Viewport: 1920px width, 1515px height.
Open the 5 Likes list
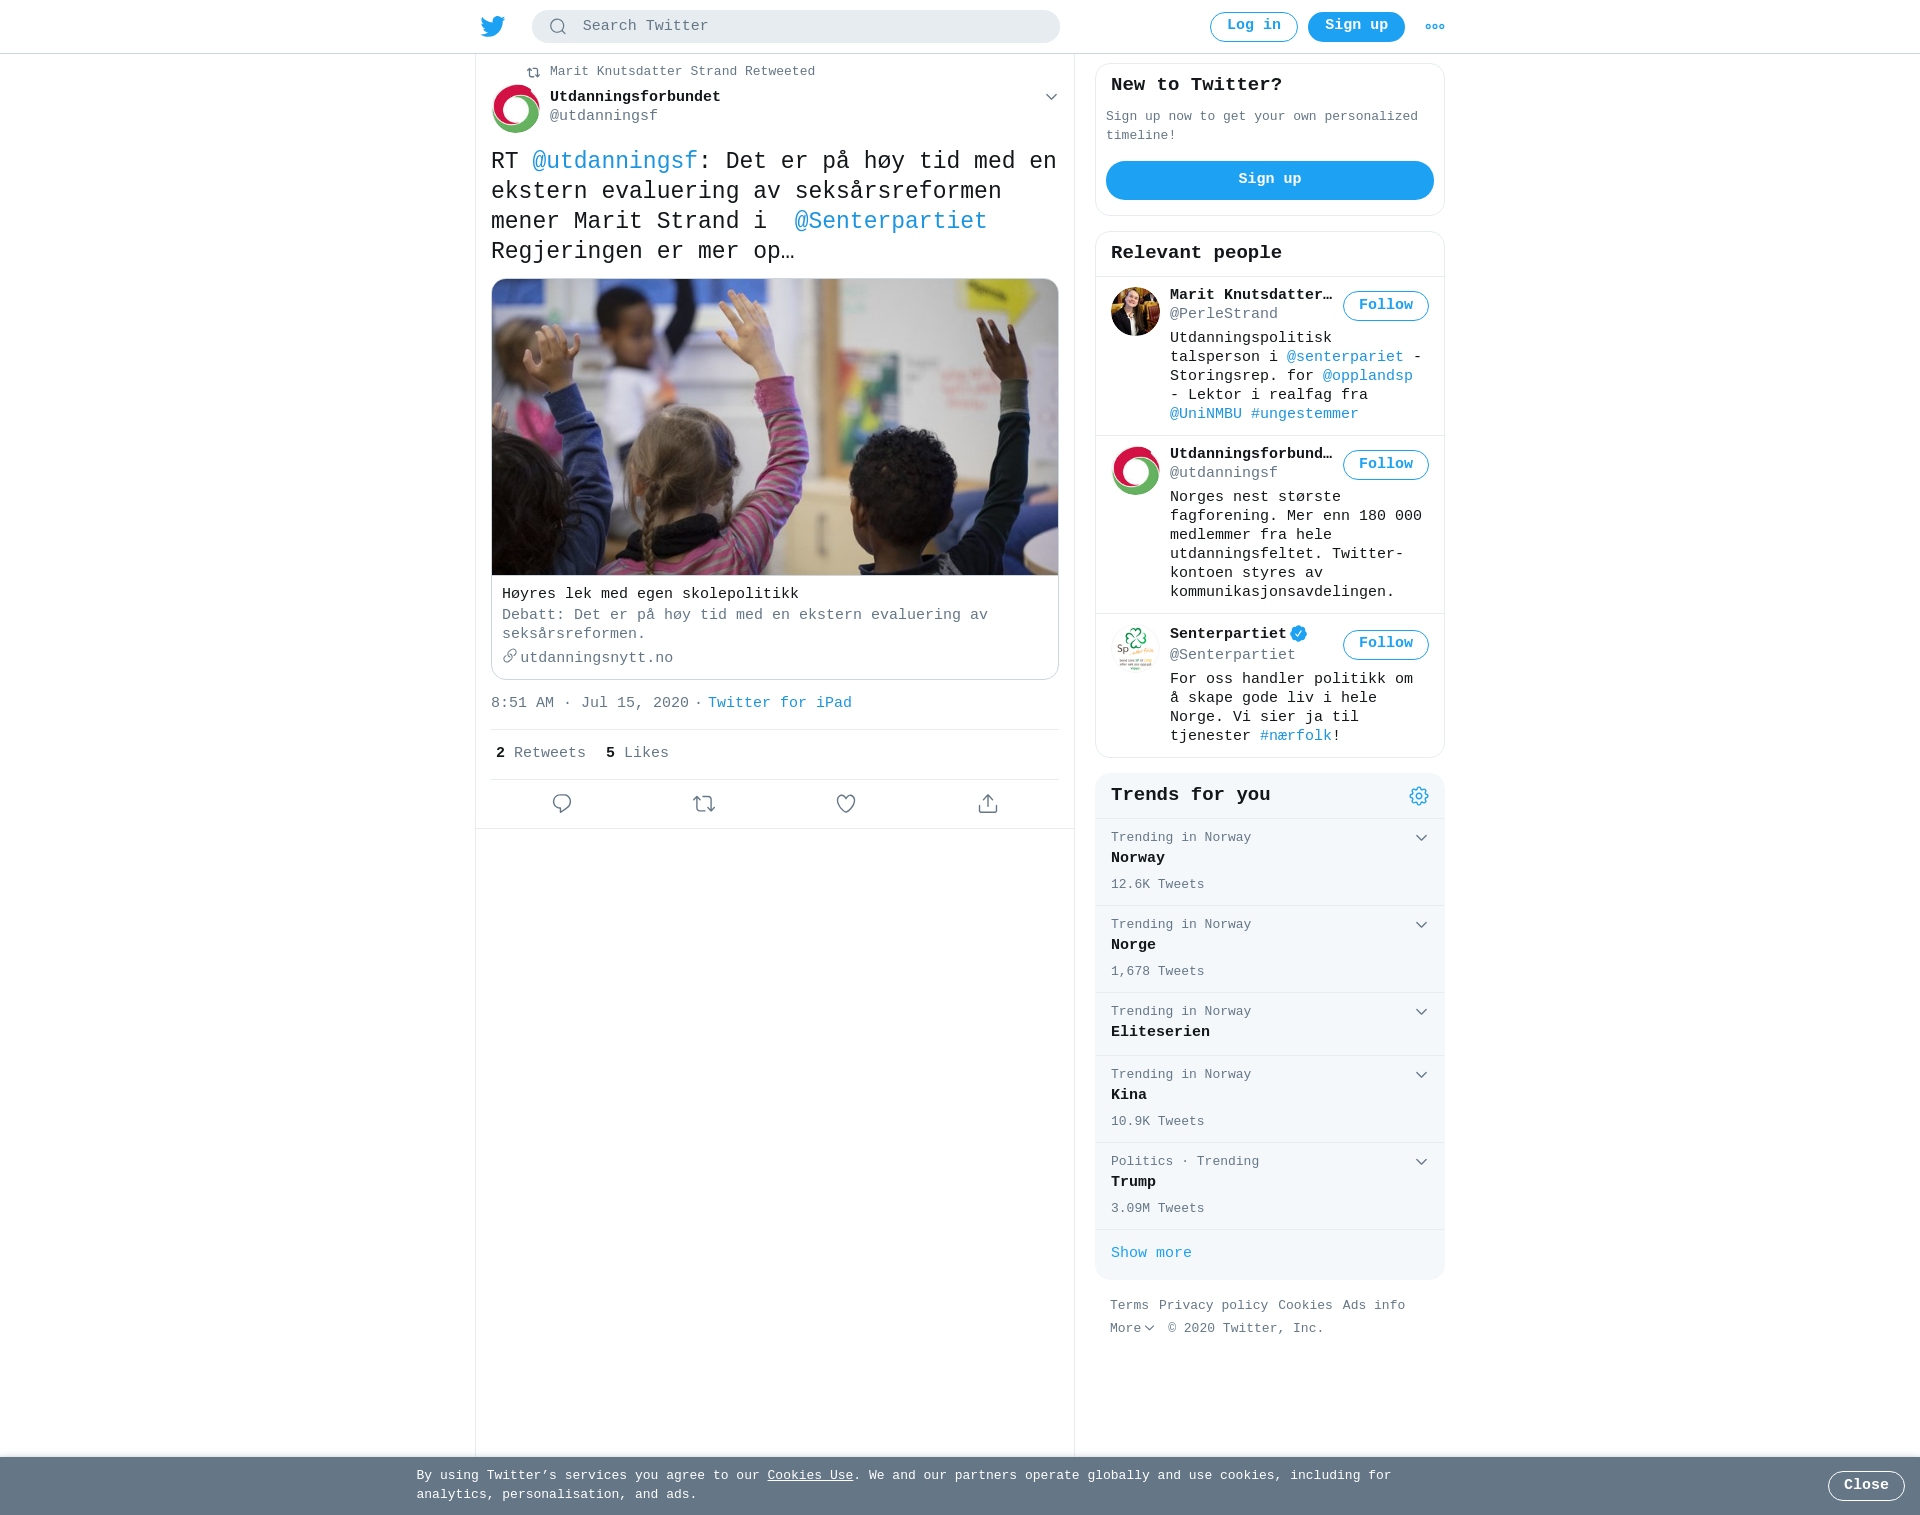point(637,753)
